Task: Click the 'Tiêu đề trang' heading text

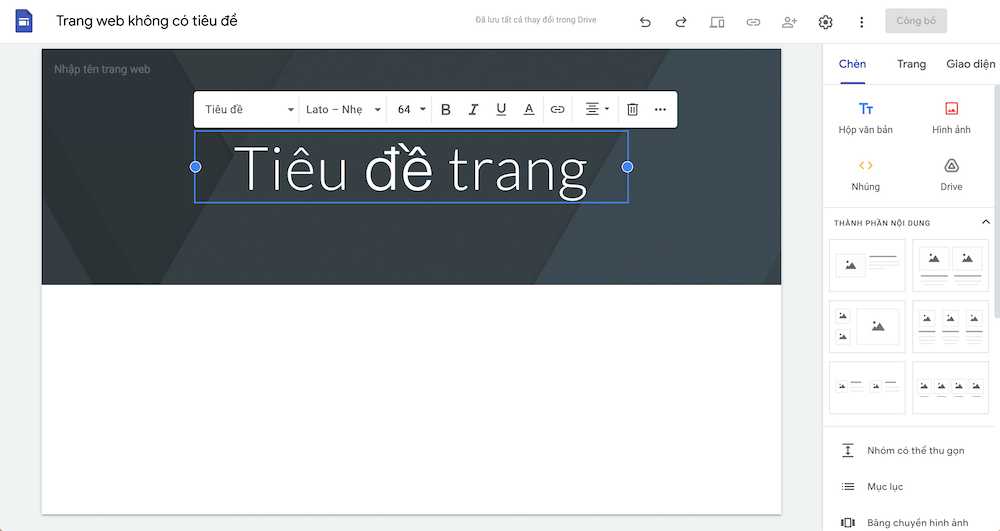Action: coord(411,170)
